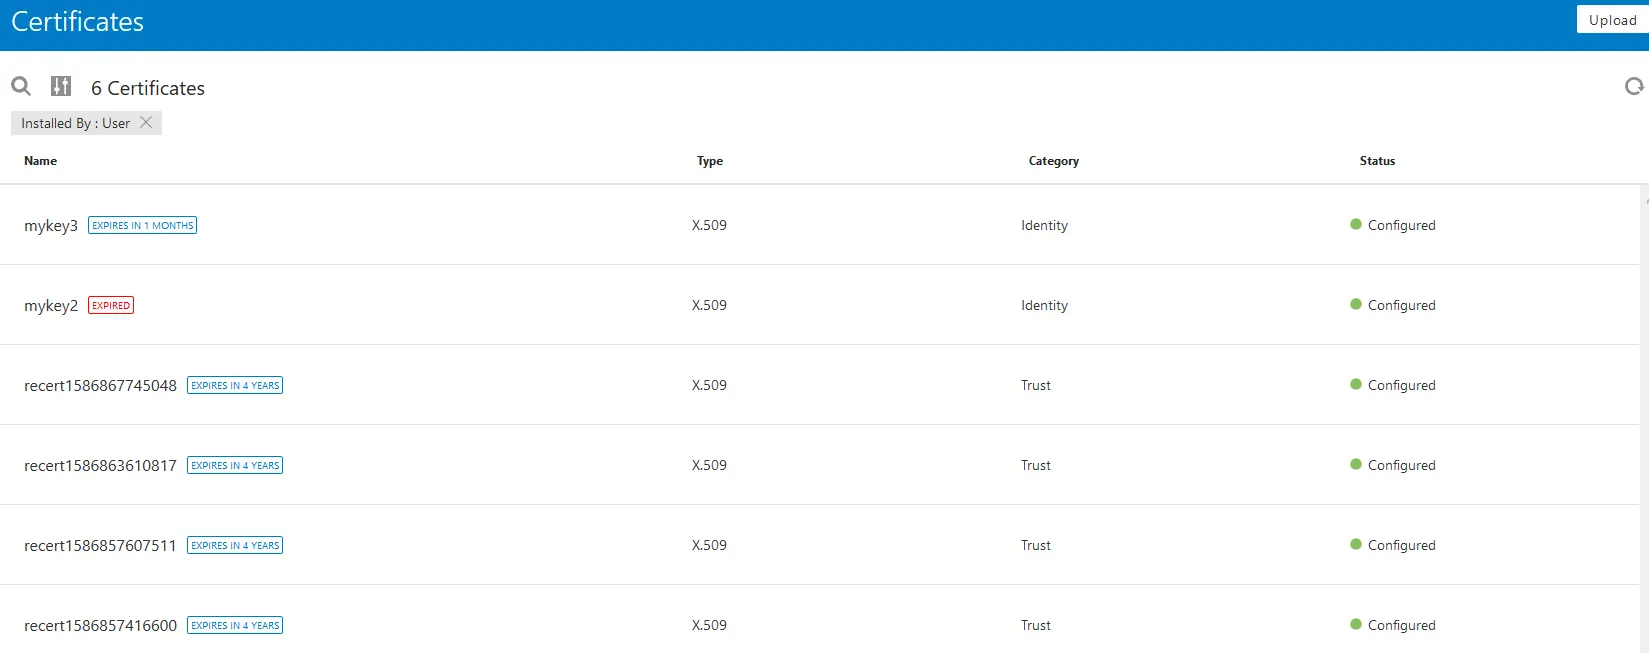Select certificate recert1586867745048
The image size is (1649, 653).
click(100, 386)
